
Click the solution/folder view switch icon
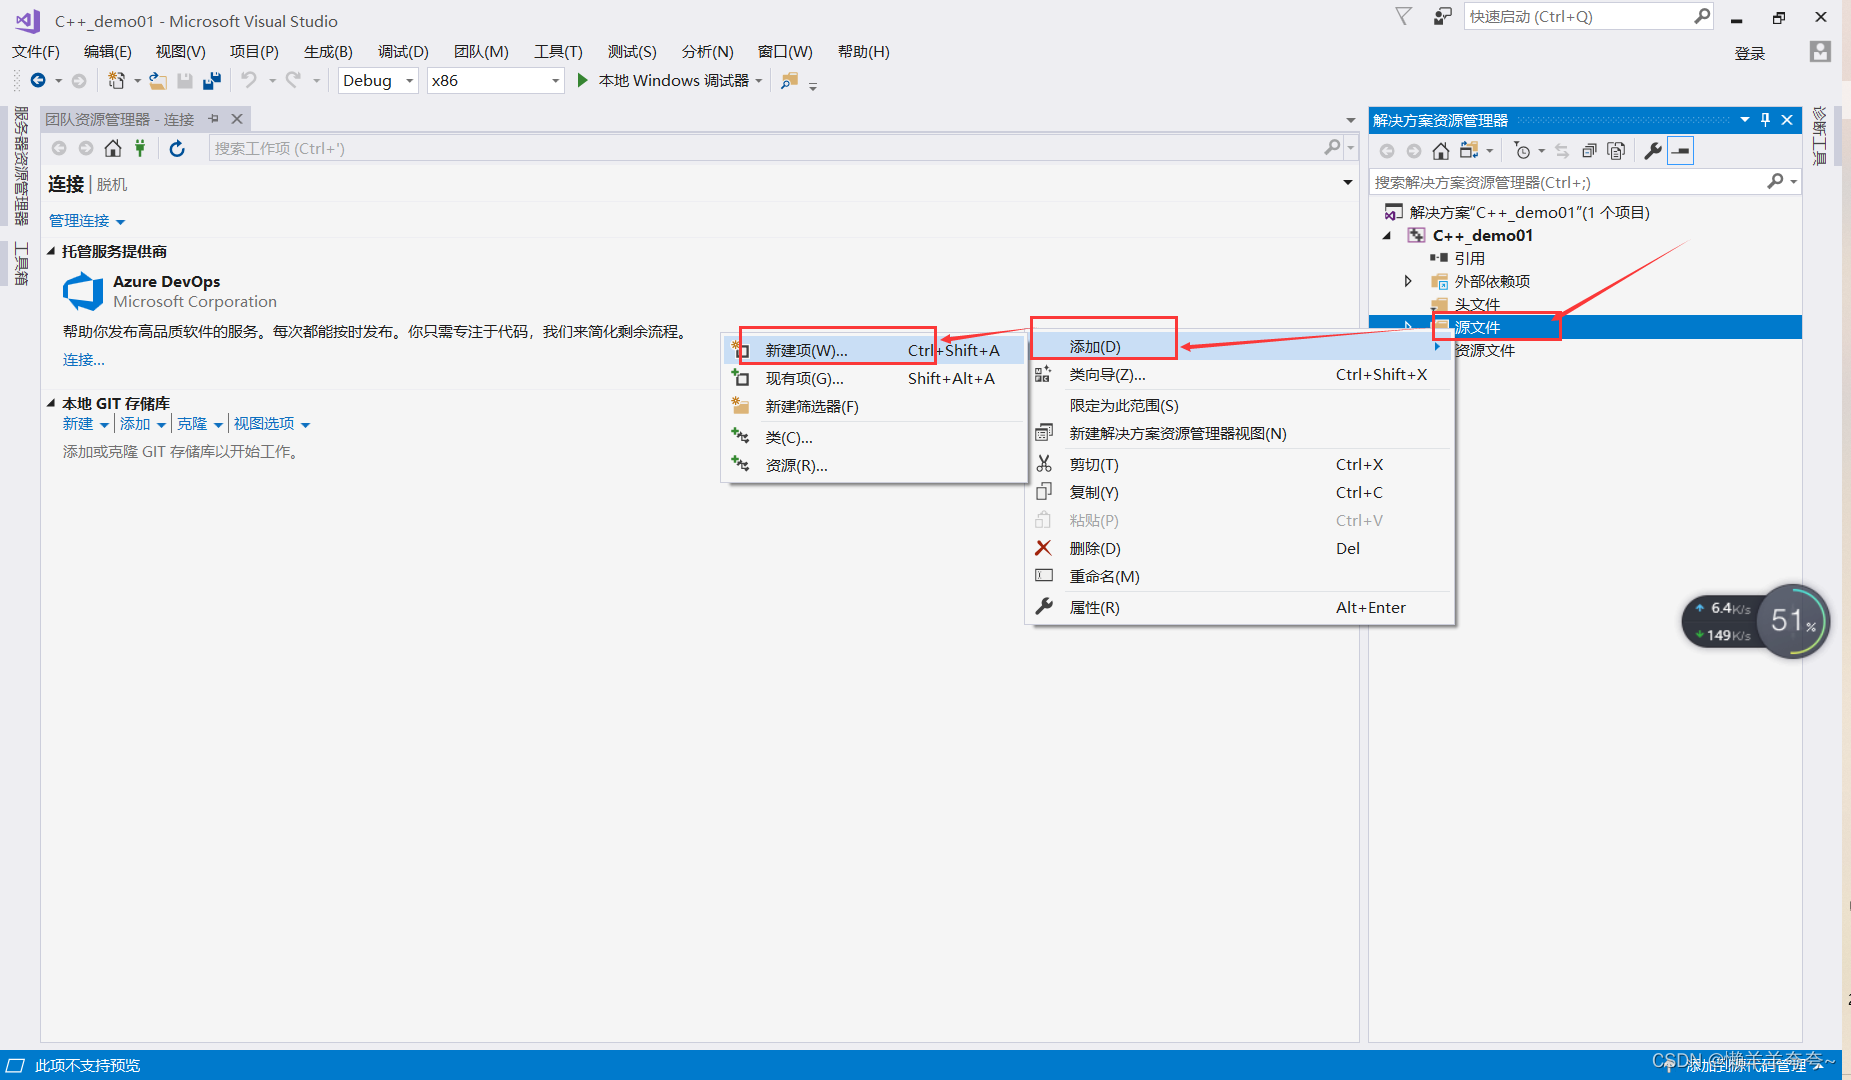[1469, 151]
